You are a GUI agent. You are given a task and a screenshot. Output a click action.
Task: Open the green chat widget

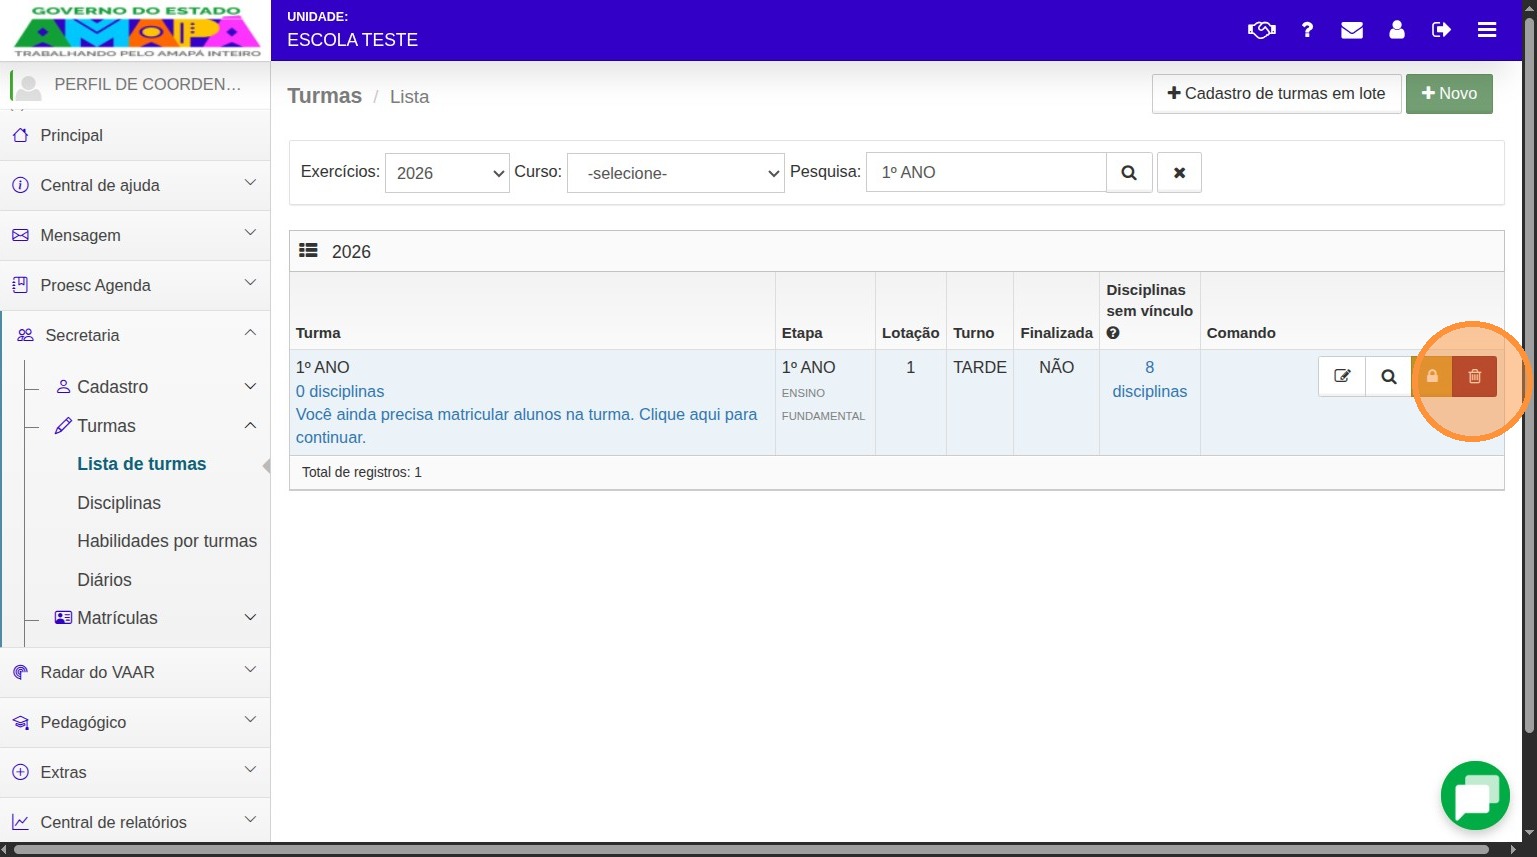click(x=1475, y=796)
